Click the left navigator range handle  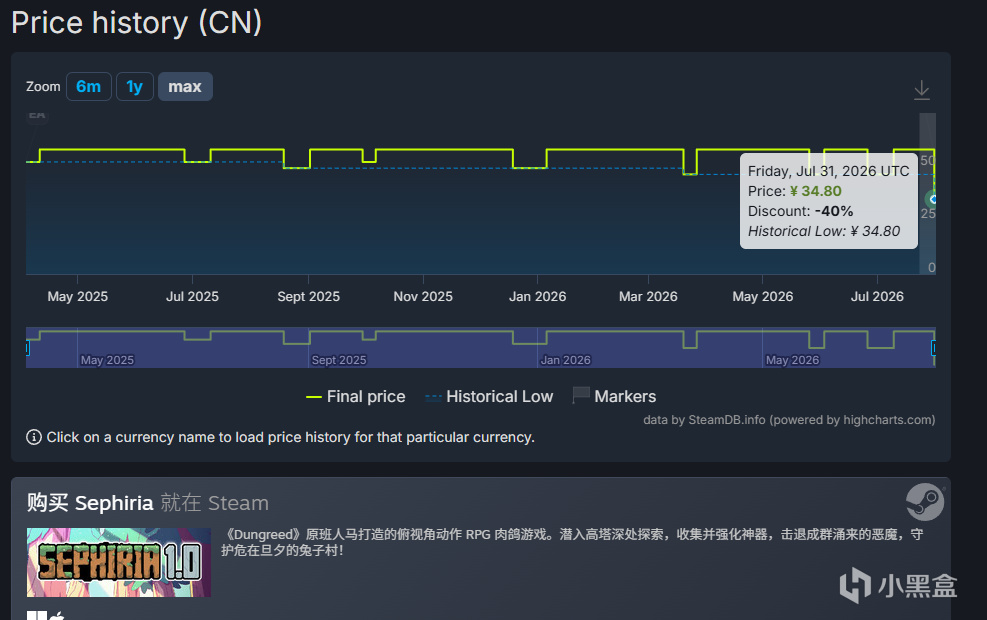(27, 347)
